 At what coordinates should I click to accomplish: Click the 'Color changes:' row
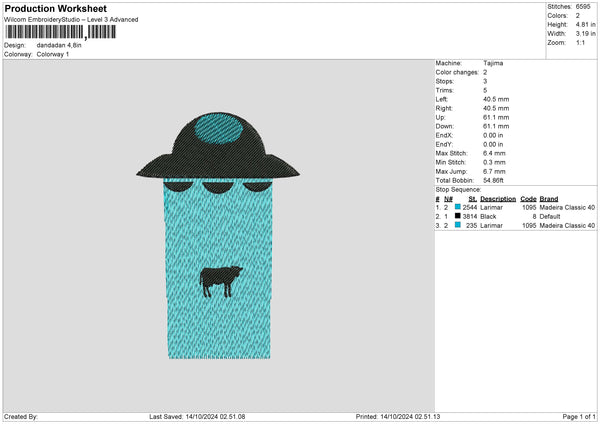[x=461, y=72]
